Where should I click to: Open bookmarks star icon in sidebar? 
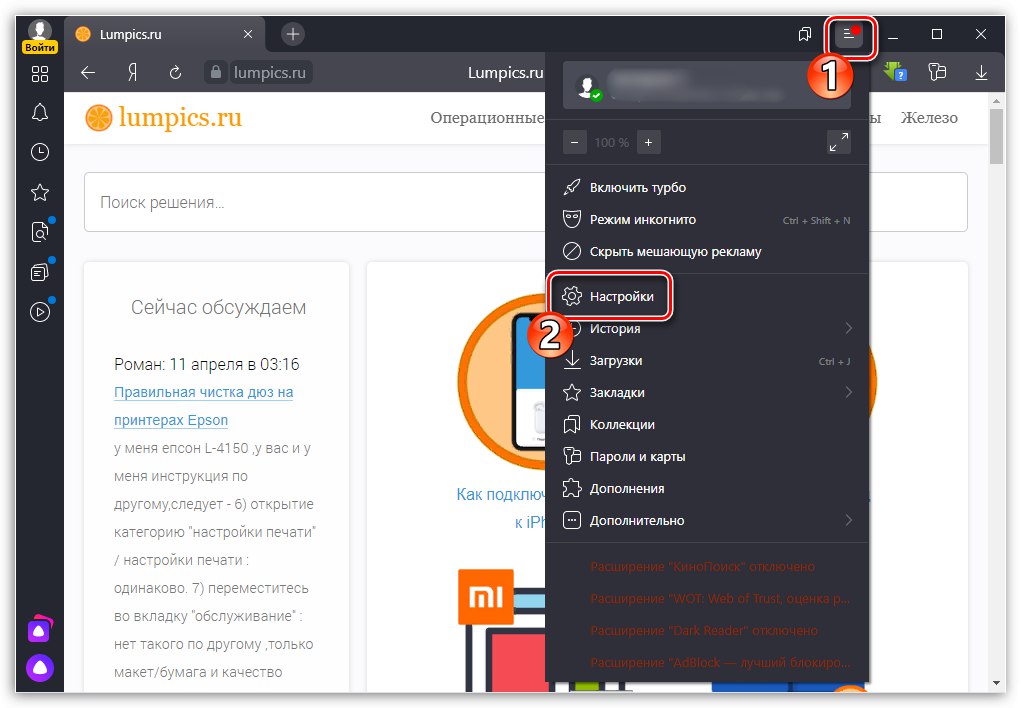click(x=40, y=192)
